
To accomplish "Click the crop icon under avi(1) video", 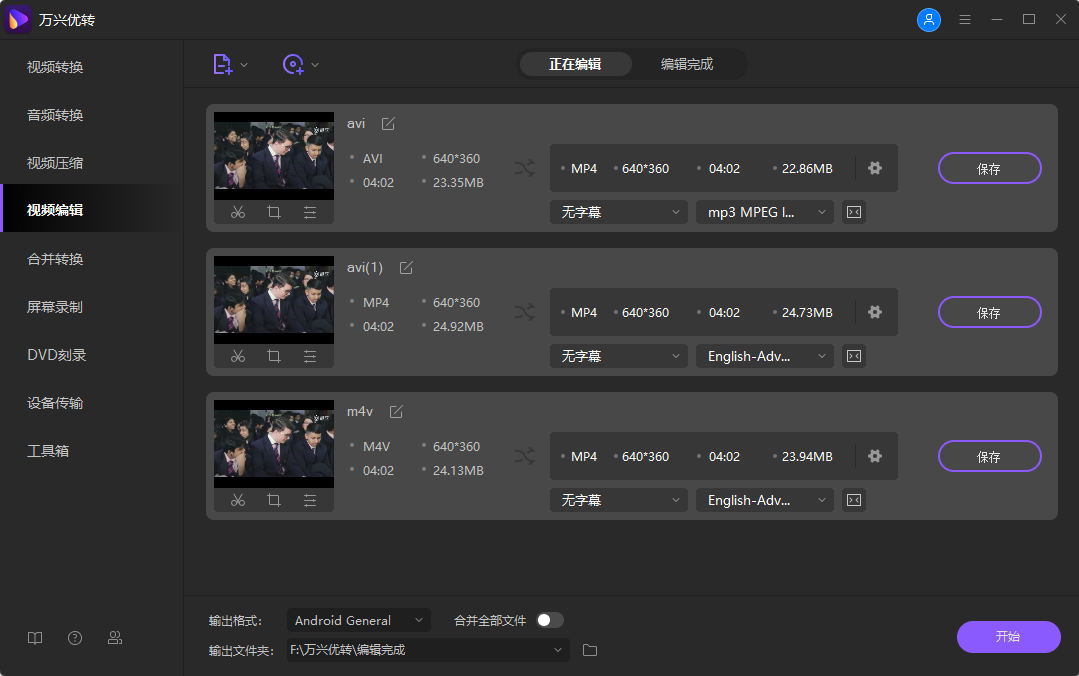I will coord(274,356).
